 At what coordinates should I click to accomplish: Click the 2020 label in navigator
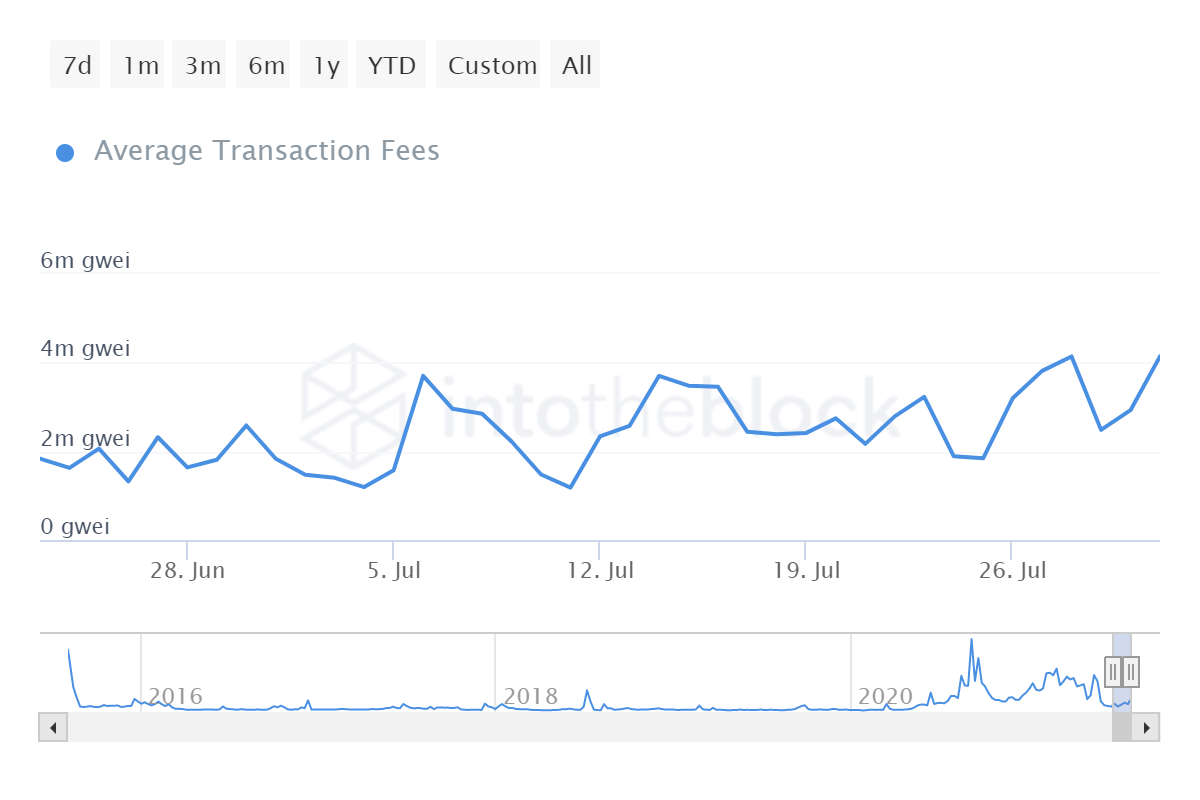pyautogui.click(x=886, y=696)
